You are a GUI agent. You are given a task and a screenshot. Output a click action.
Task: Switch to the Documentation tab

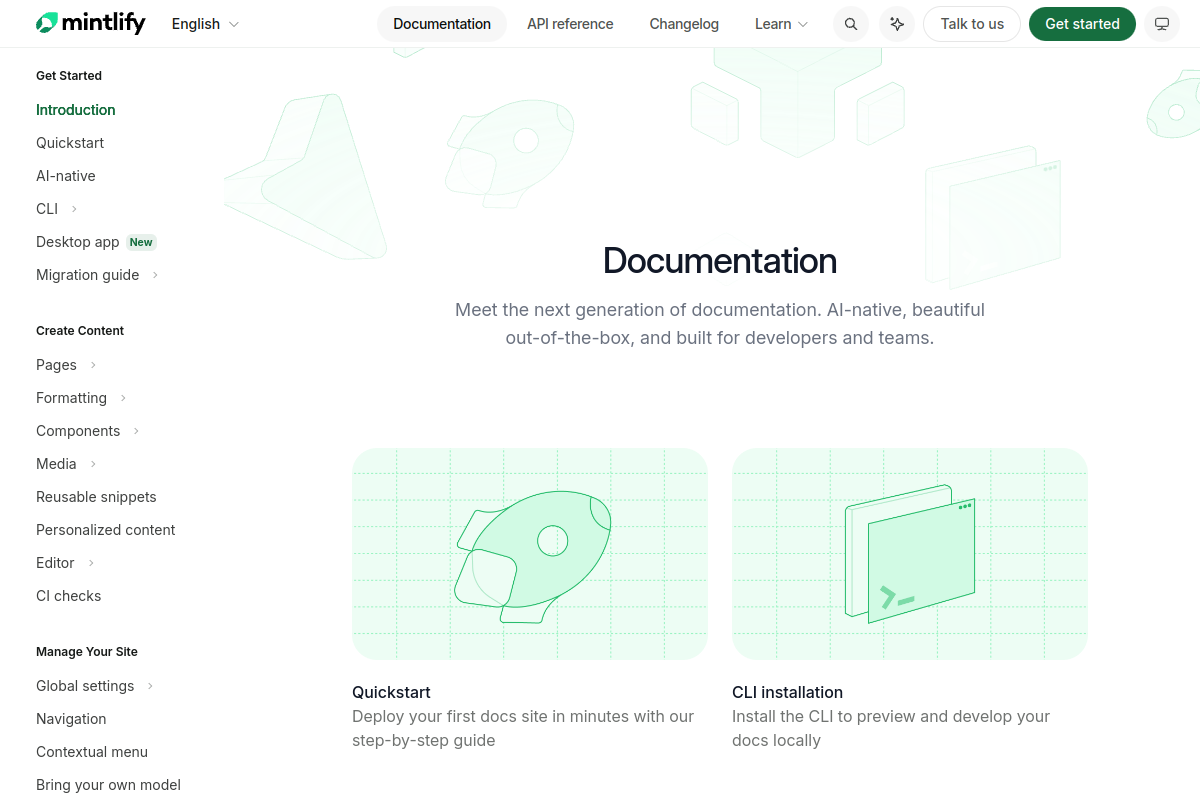442,24
